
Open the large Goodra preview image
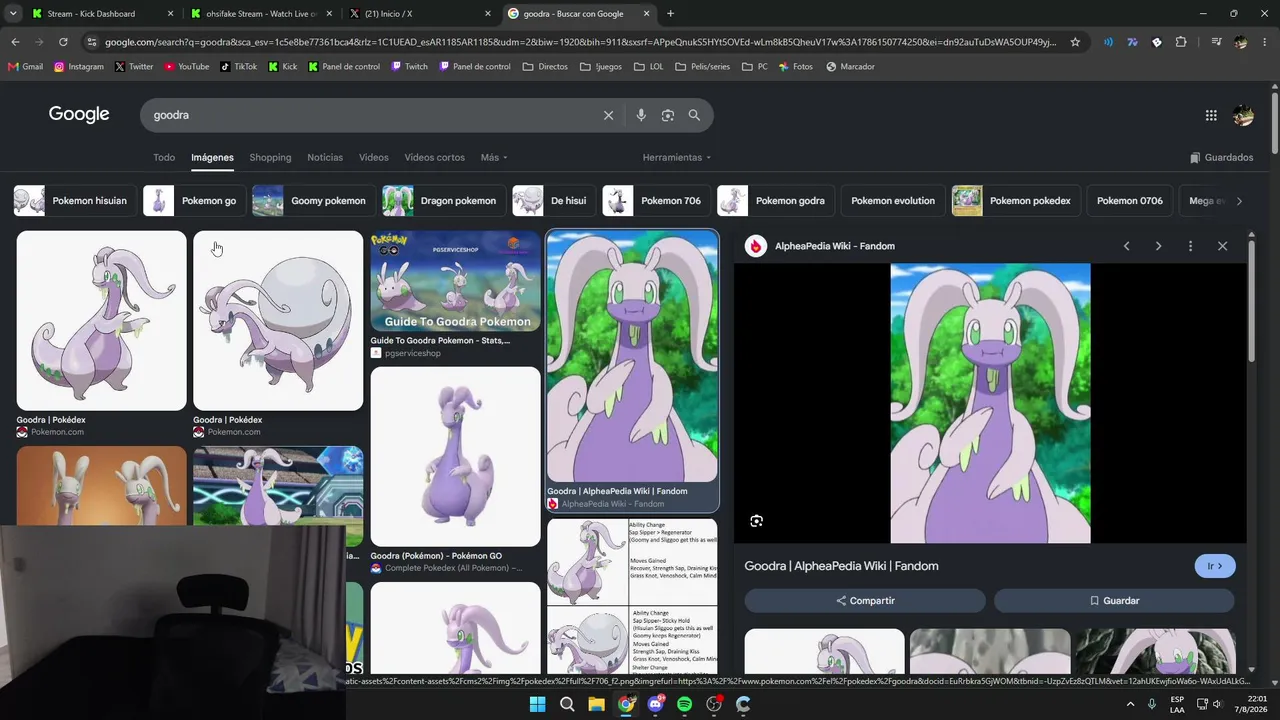[990, 403]
